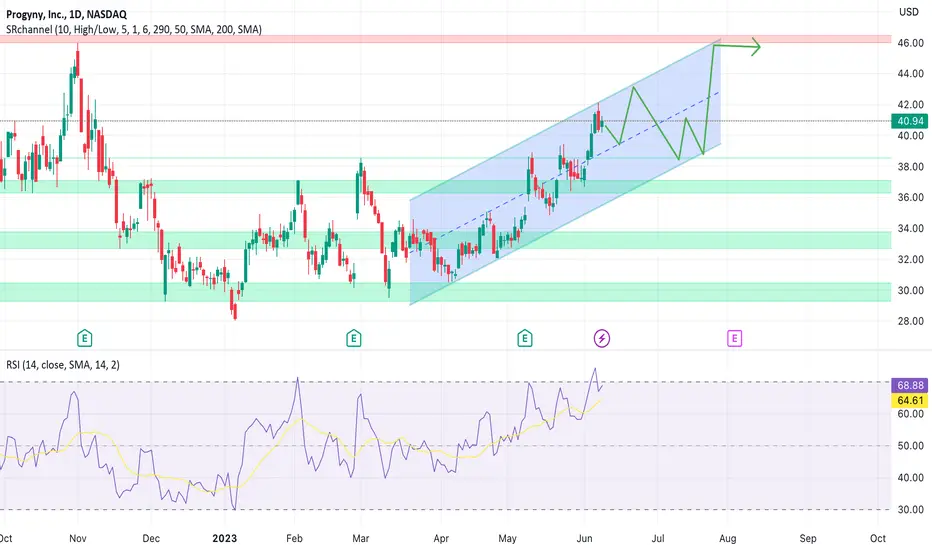This screenshot has height=550, width=932.
Task: Click the 46.00 price axis label
Action: click(x=910, y=43)
